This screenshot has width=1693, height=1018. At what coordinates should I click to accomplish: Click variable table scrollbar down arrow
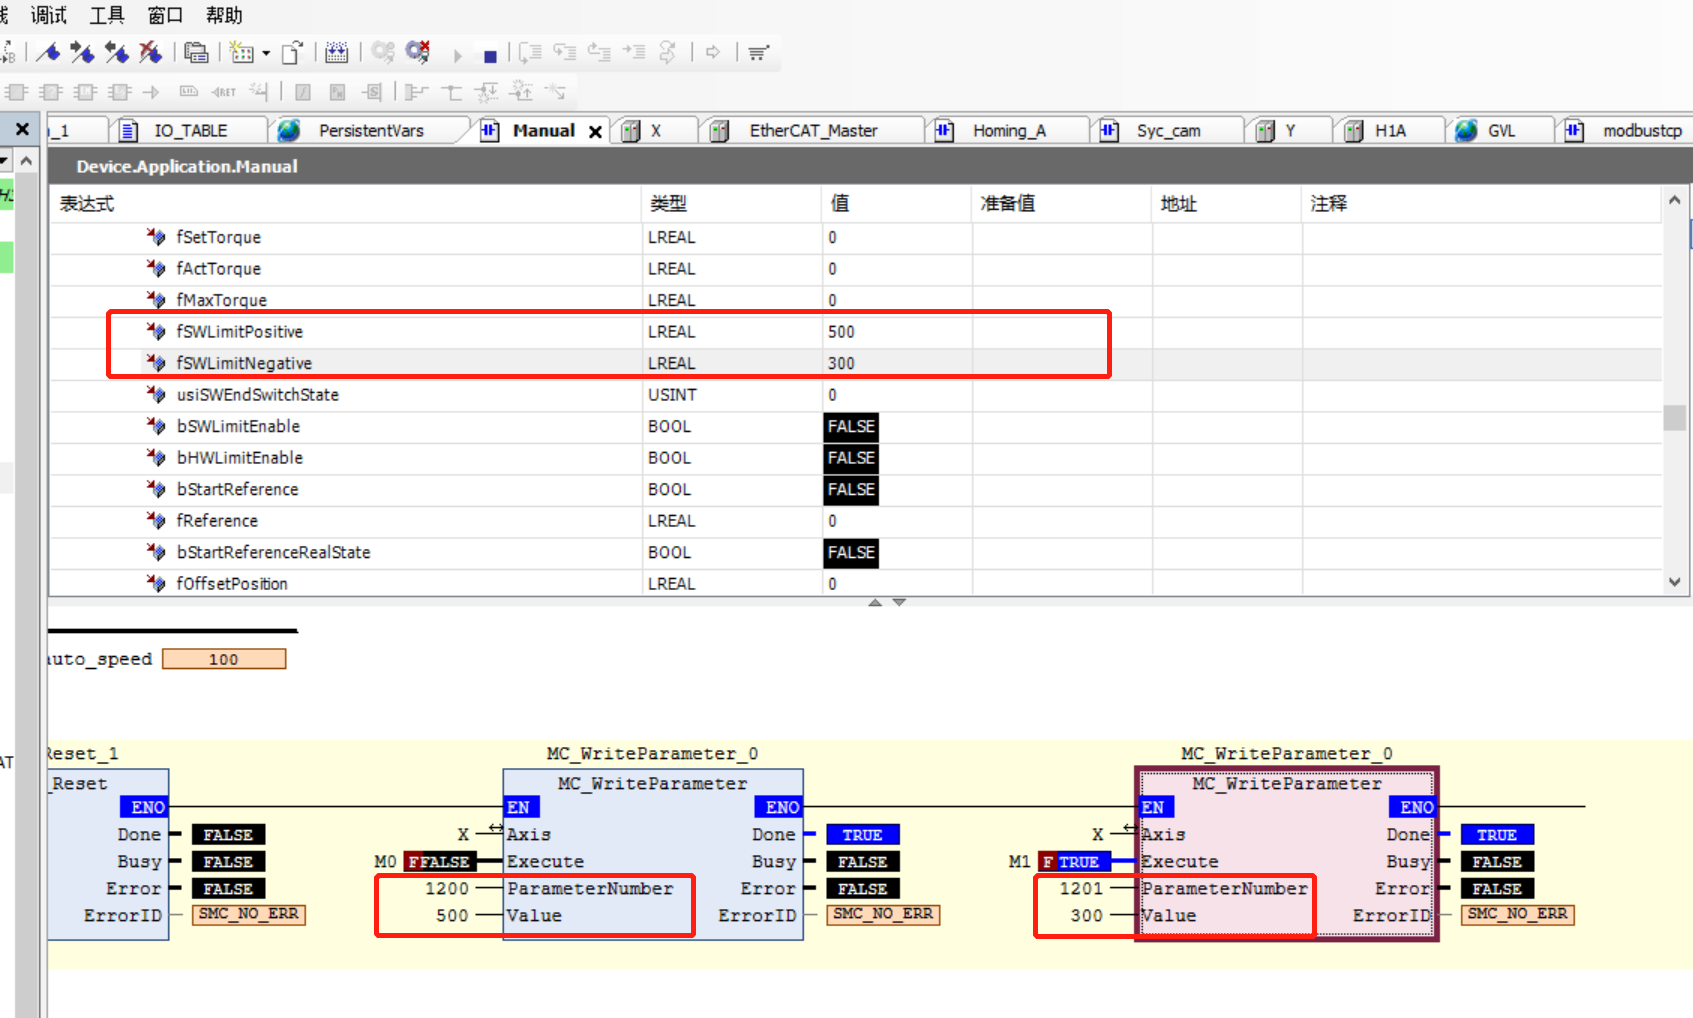(x=1675, y=582)
